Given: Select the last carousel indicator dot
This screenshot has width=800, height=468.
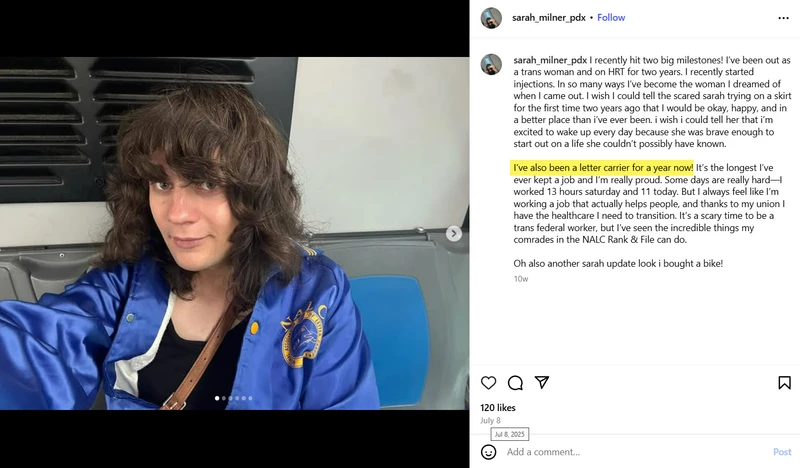Looking at the screenshot, I should pos(250,398).
